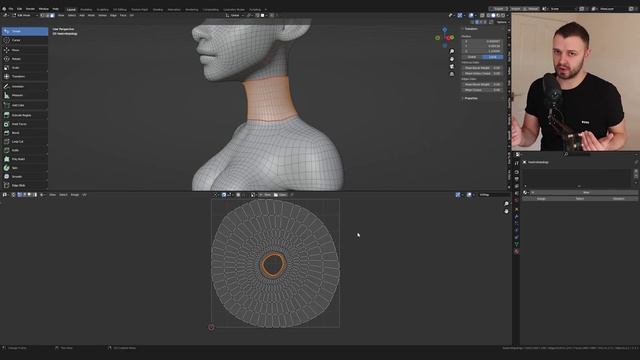Screen dimensions: 640x360
Task: Select the Select Box tool
Action: (x=24, y=31)
